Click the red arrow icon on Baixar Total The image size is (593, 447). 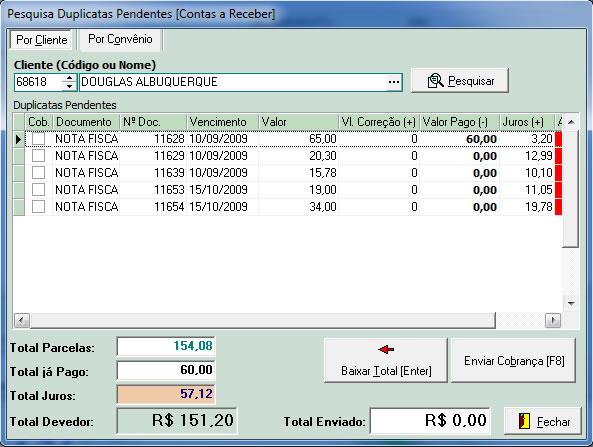(x=386, y=349)
